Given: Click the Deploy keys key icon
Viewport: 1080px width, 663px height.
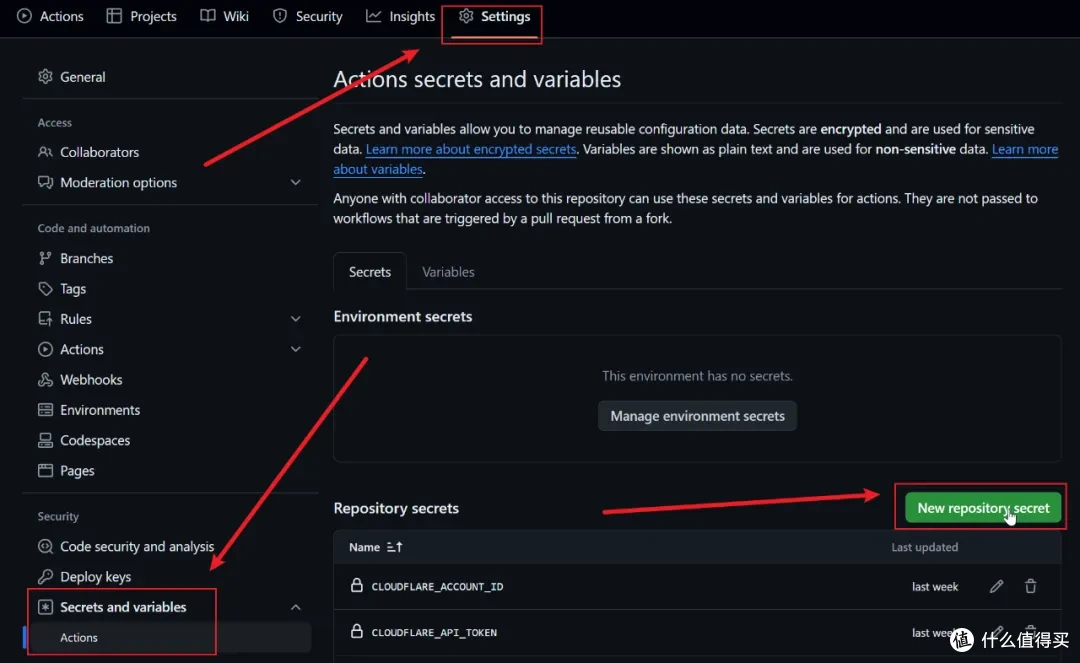Looking at the screenshot, I should [45, 576].
